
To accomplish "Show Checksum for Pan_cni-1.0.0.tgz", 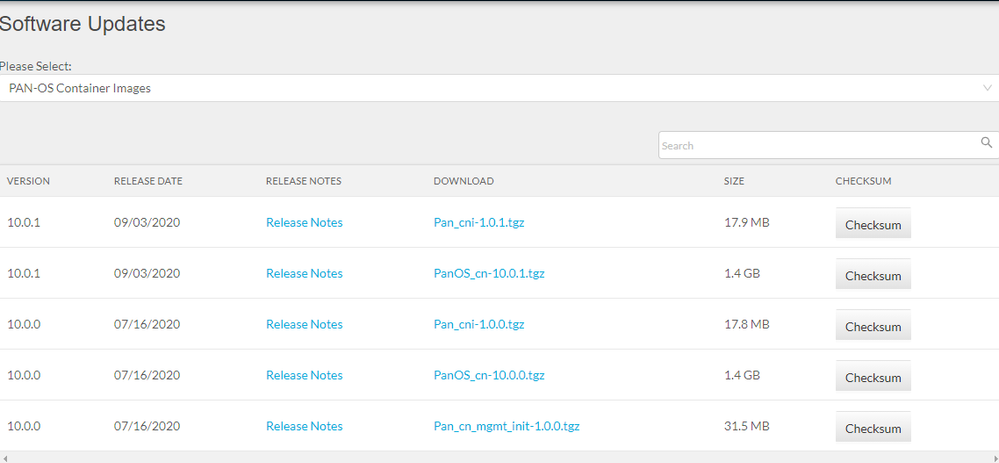I will (x=873, y=325).
